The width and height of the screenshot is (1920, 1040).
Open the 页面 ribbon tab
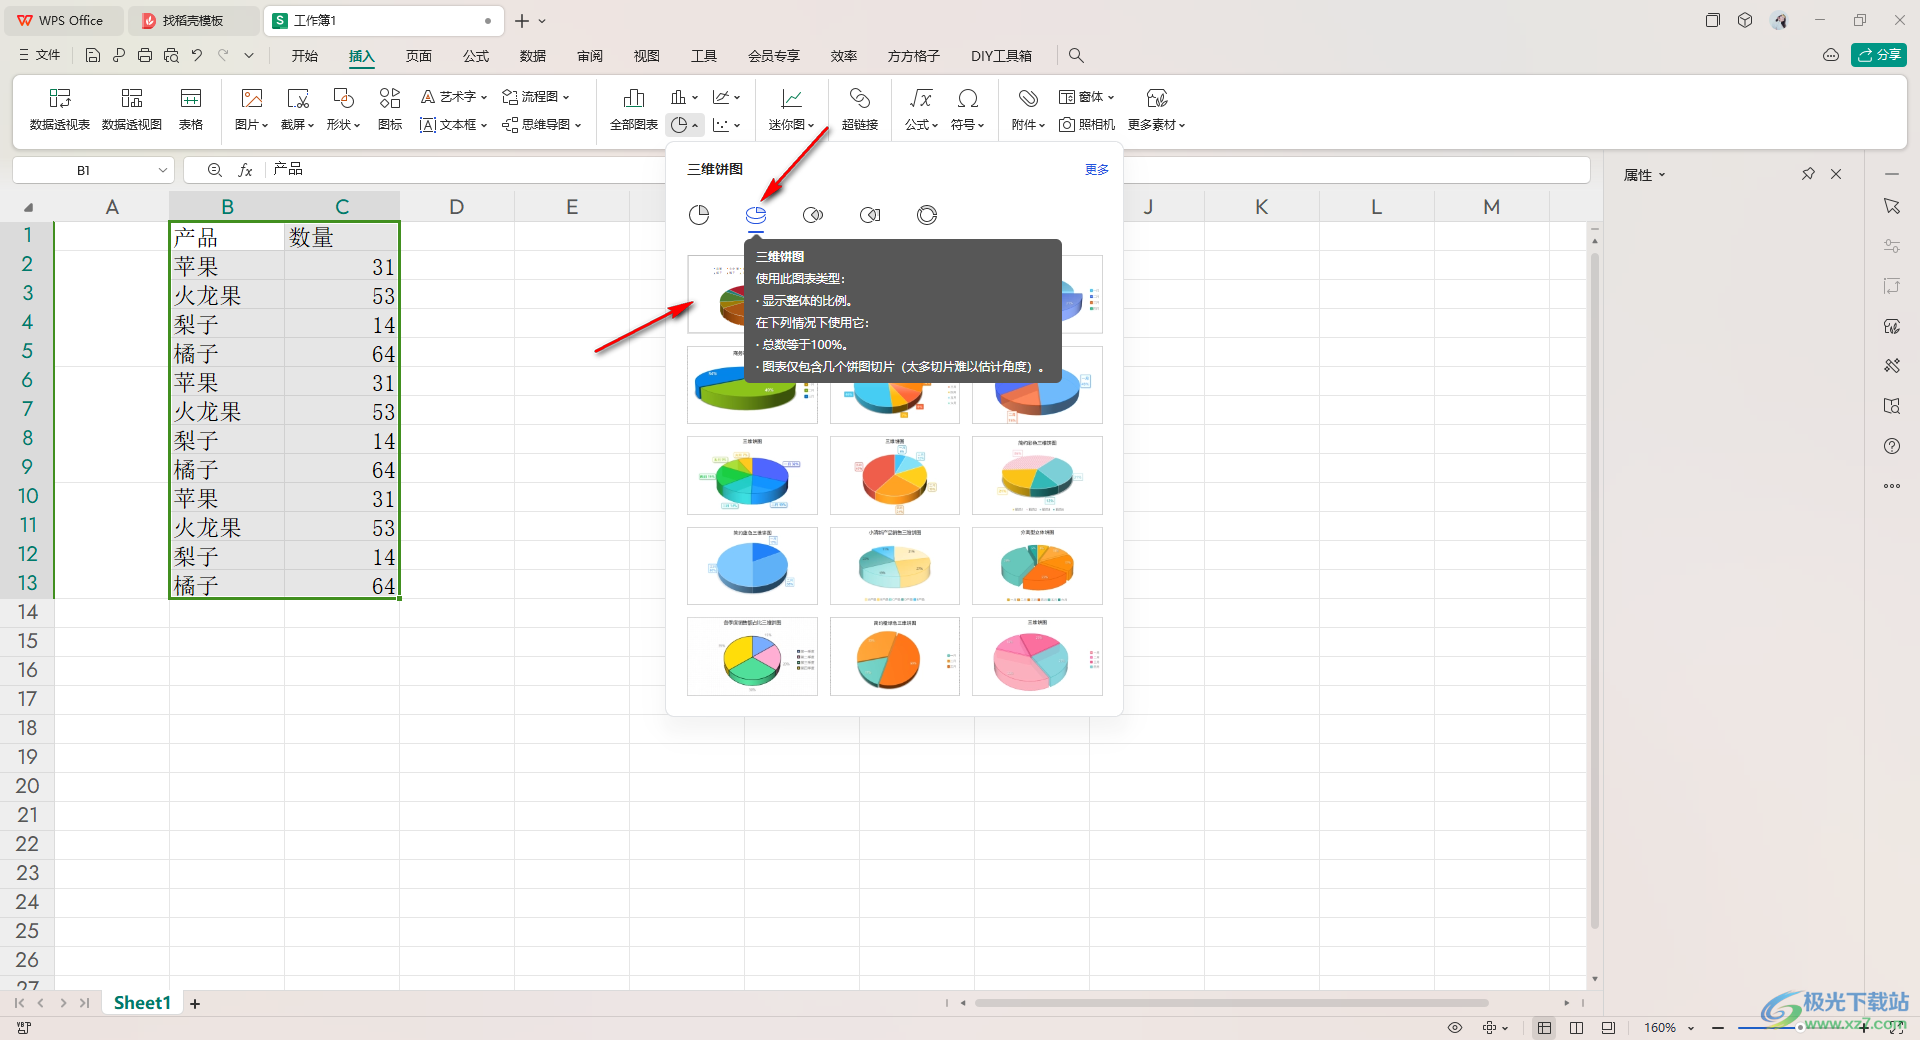click(419, 56)
